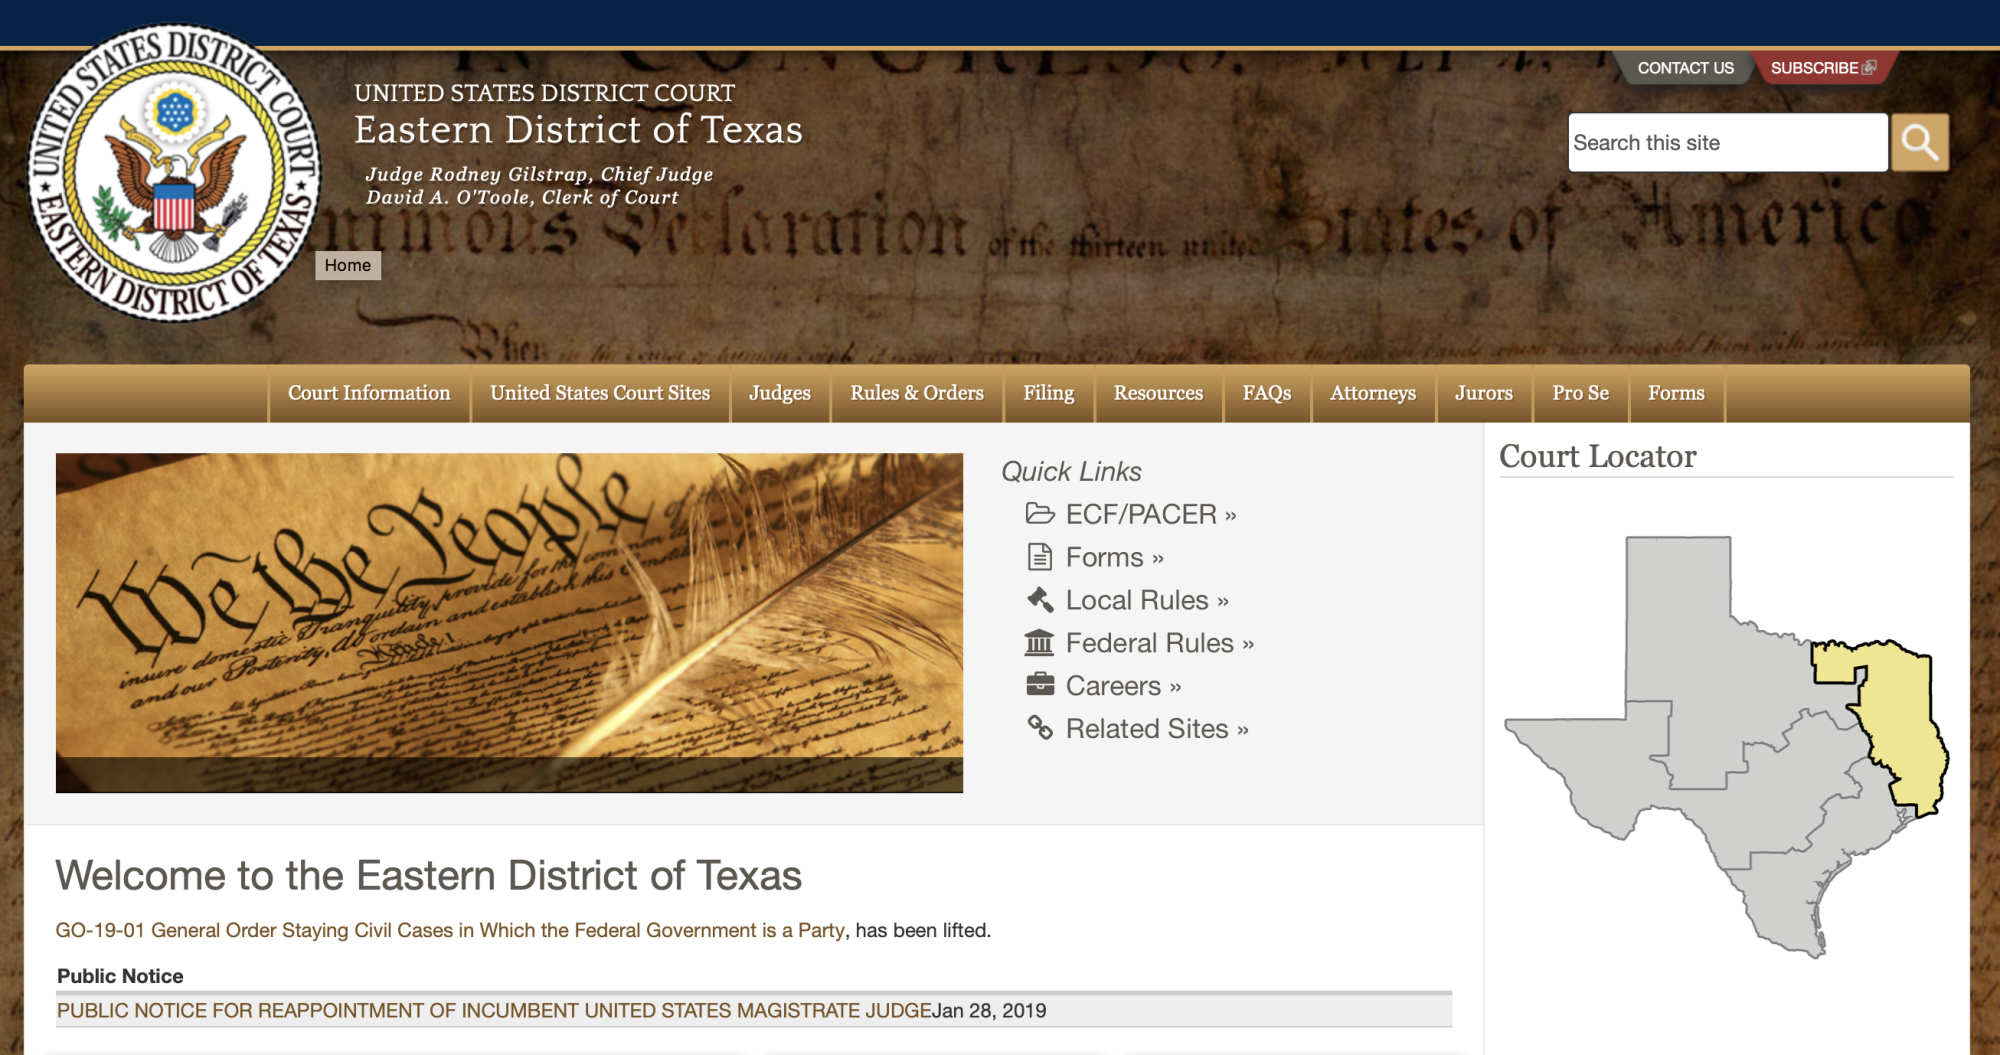Image resolution: width=2000 pixels, height=1055 pixels.
Task: Click the Eastern District of Texas court seal
Action: pos(174,174)
